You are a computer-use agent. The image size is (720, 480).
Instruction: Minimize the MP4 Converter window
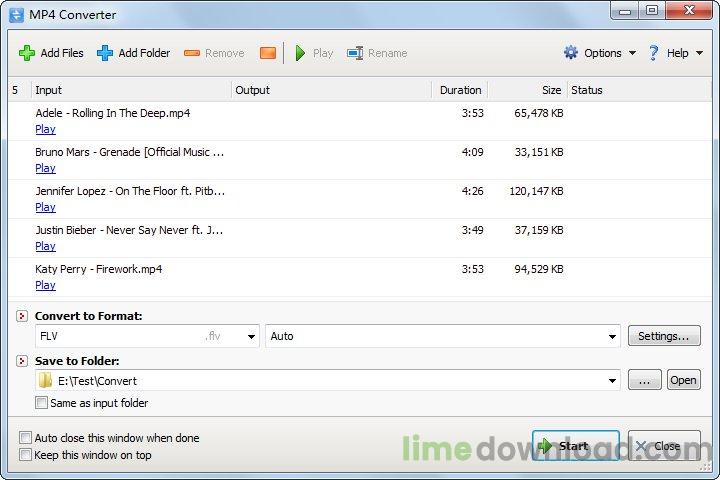click(625, 11)
